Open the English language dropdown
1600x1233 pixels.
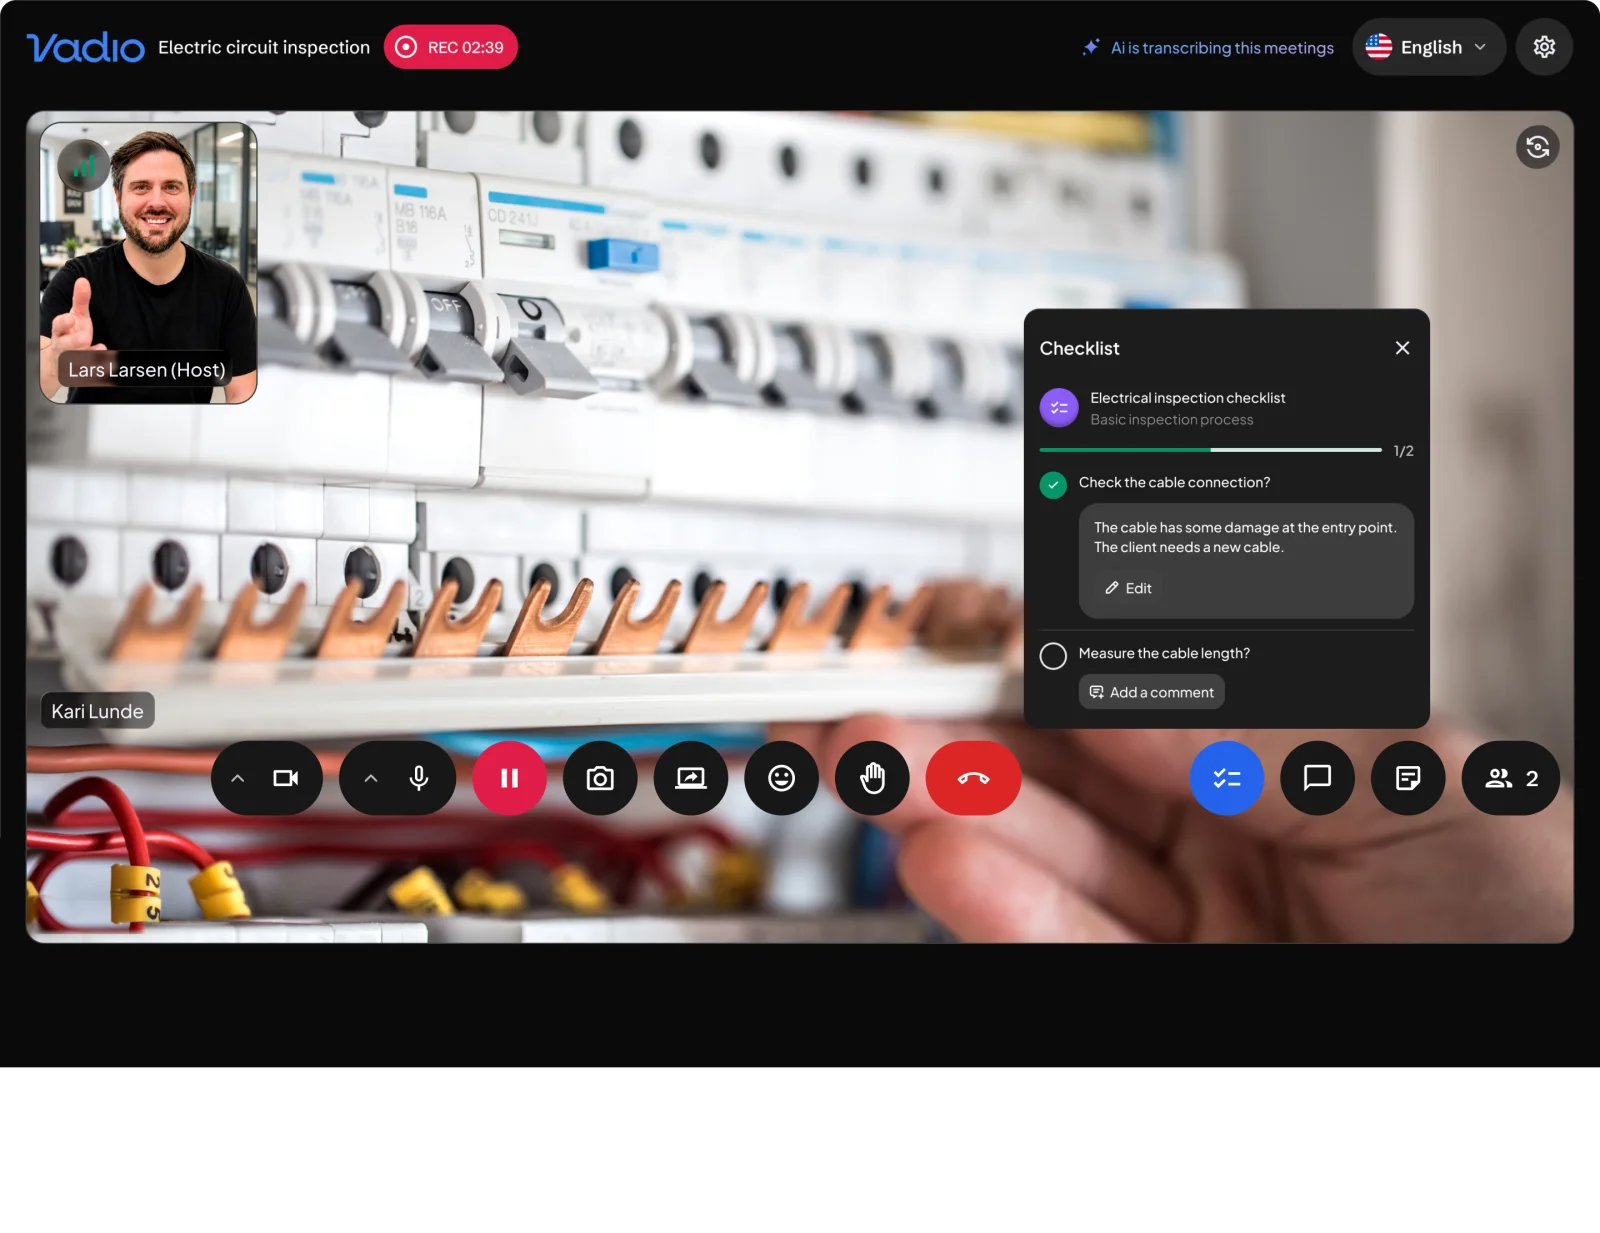(x=1429, y=47)
